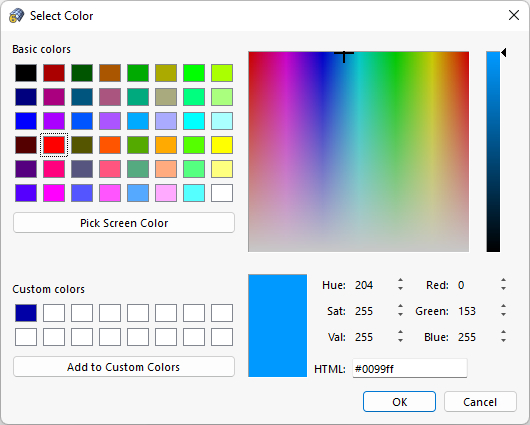Decrease the Sat value with down arrow
Image resolution: width=530 pixels, height=425 pixels.
[400, 315]
